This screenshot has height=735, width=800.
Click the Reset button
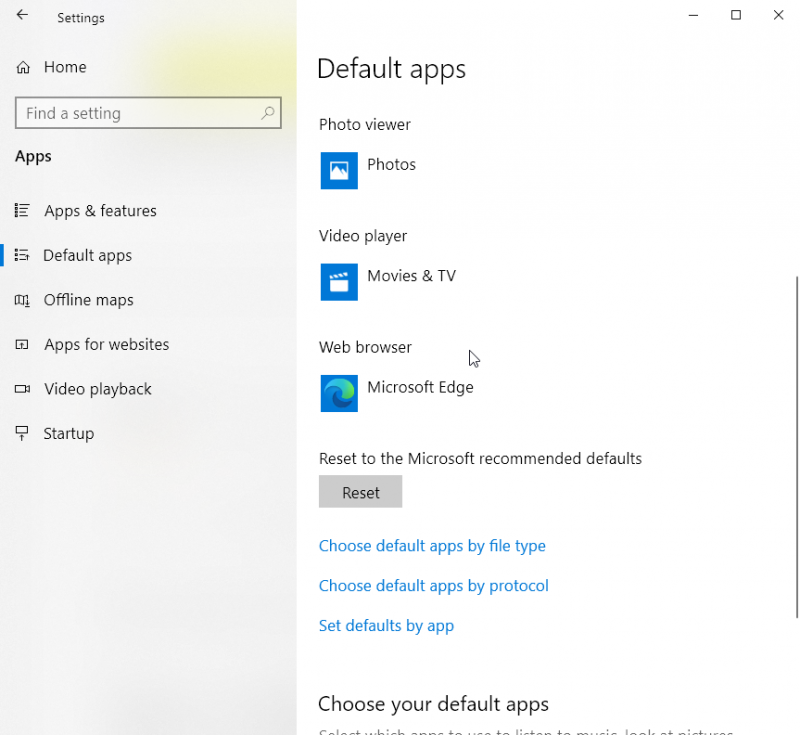tap(360, 492)
